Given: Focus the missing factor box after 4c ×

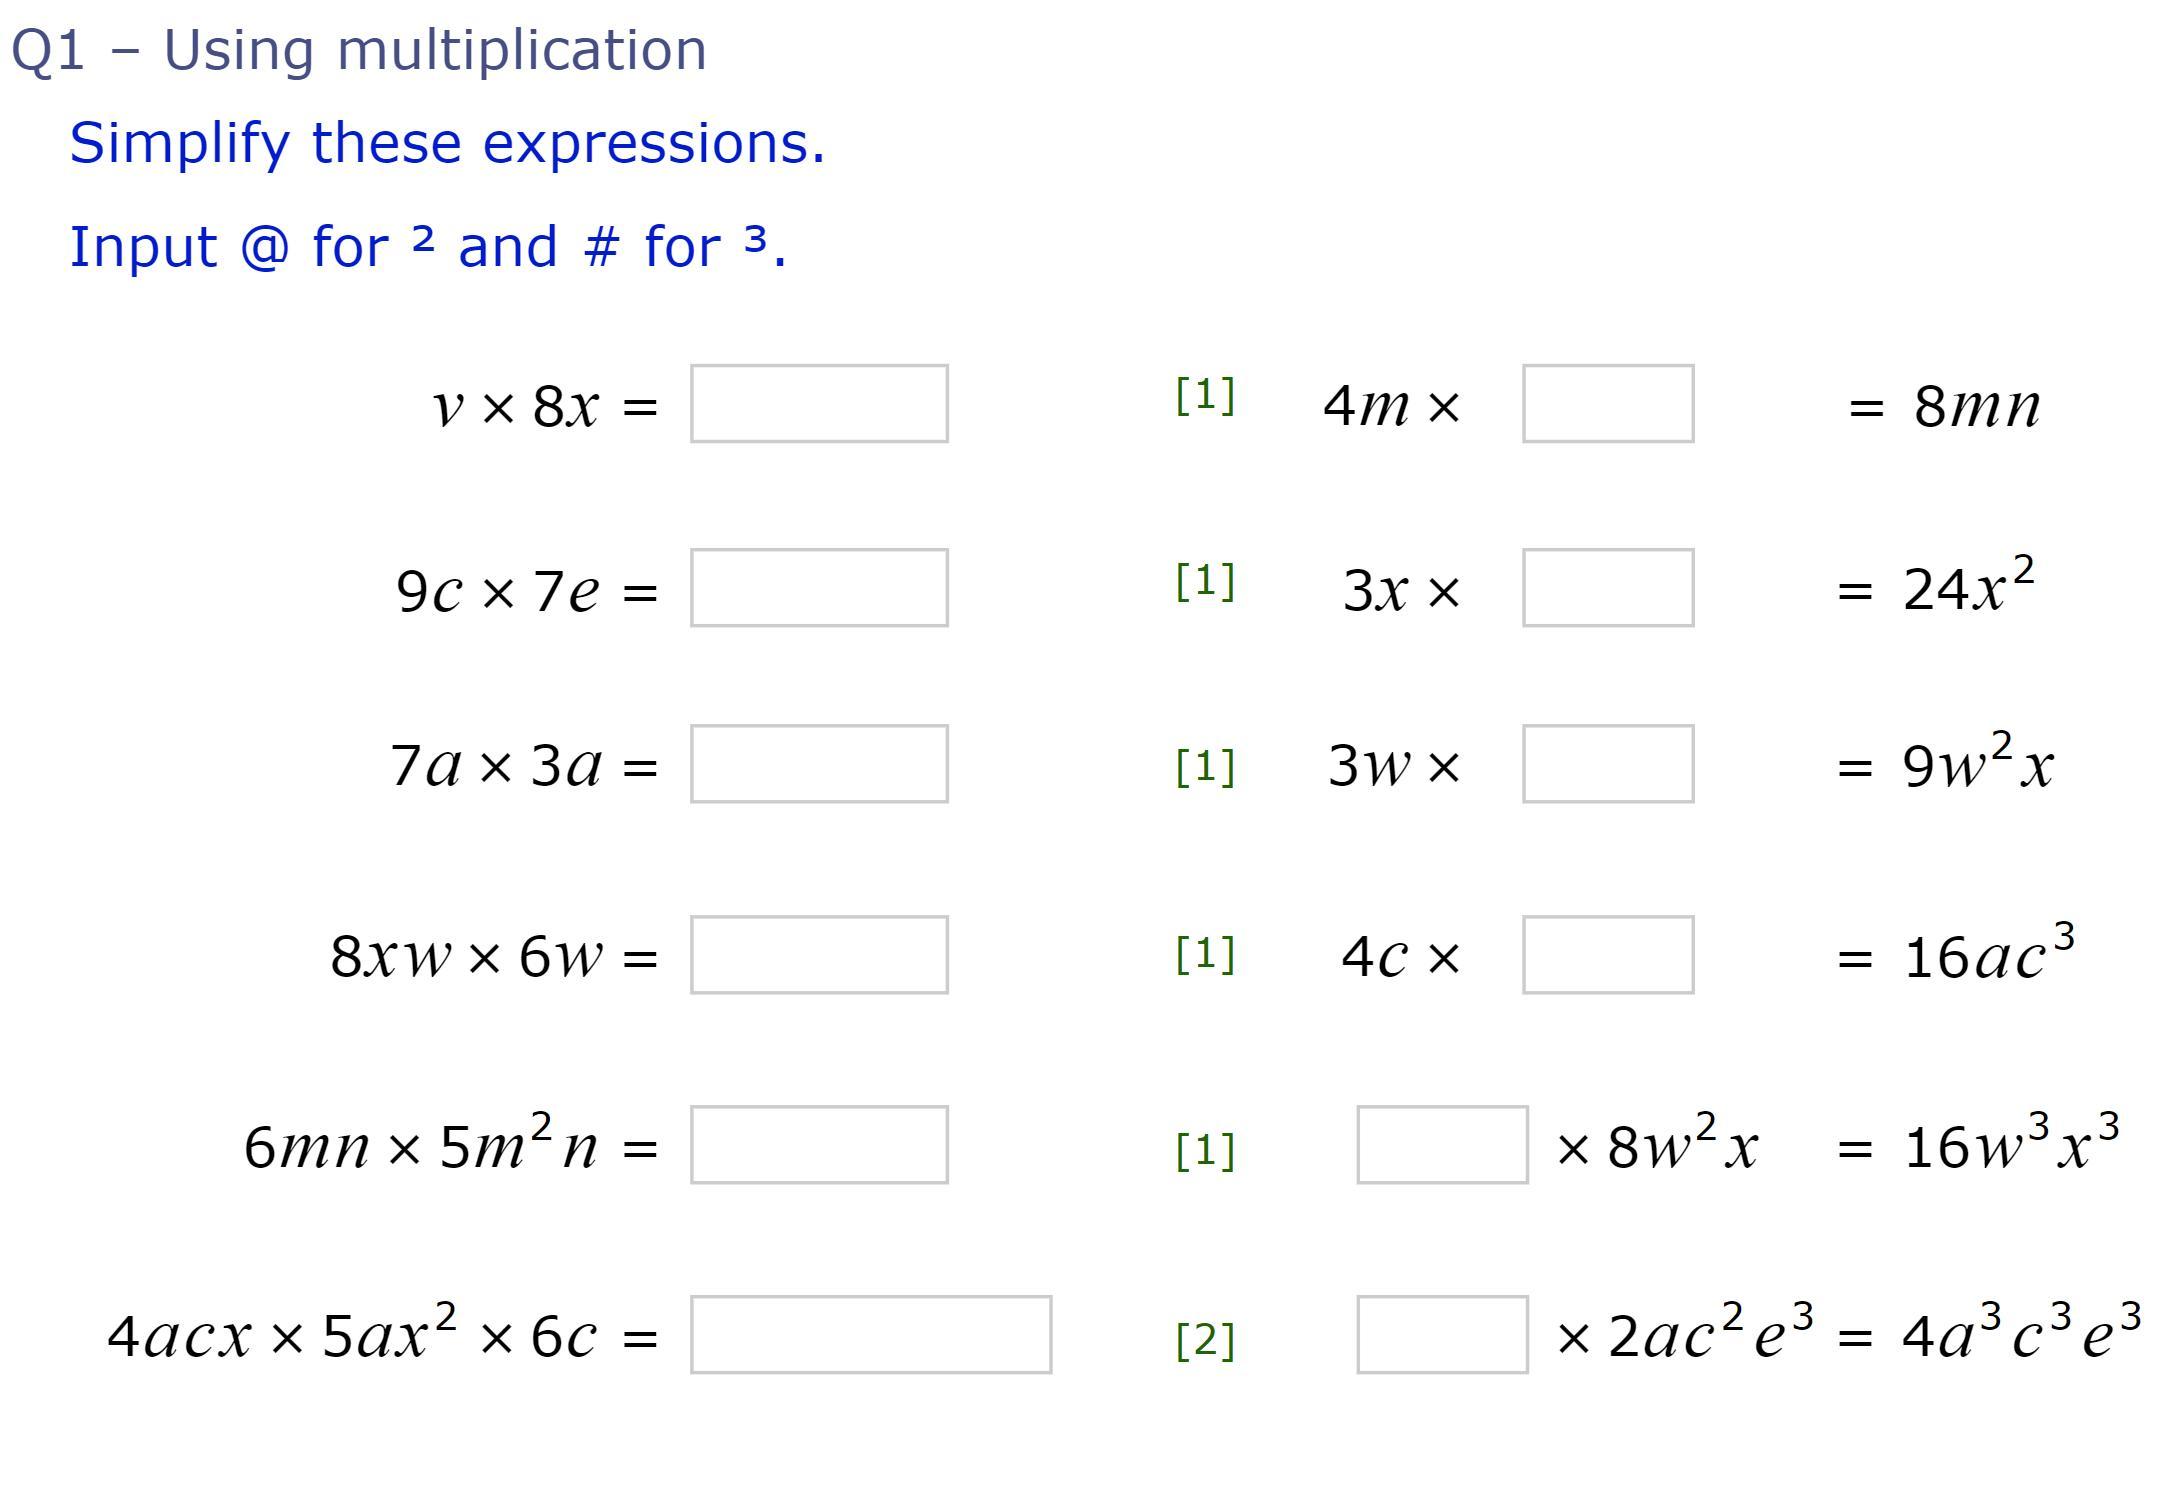Looking at the screenshot, I should coord(1608,955).
